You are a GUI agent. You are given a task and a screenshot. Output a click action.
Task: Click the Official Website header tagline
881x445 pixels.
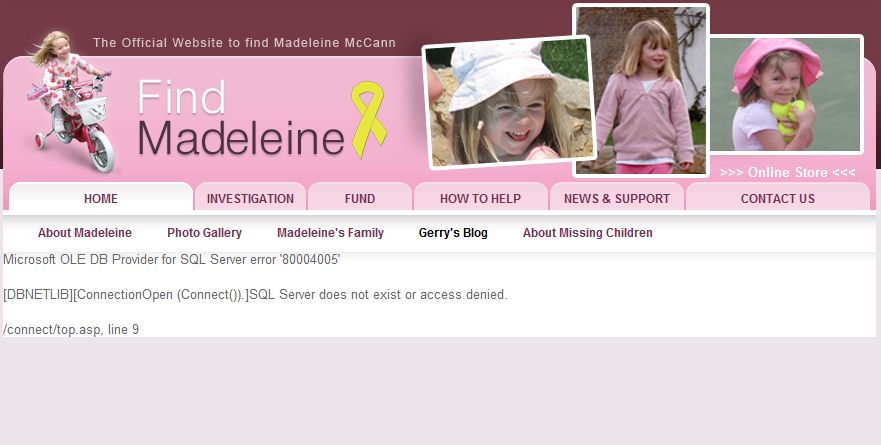pos(244,43)
